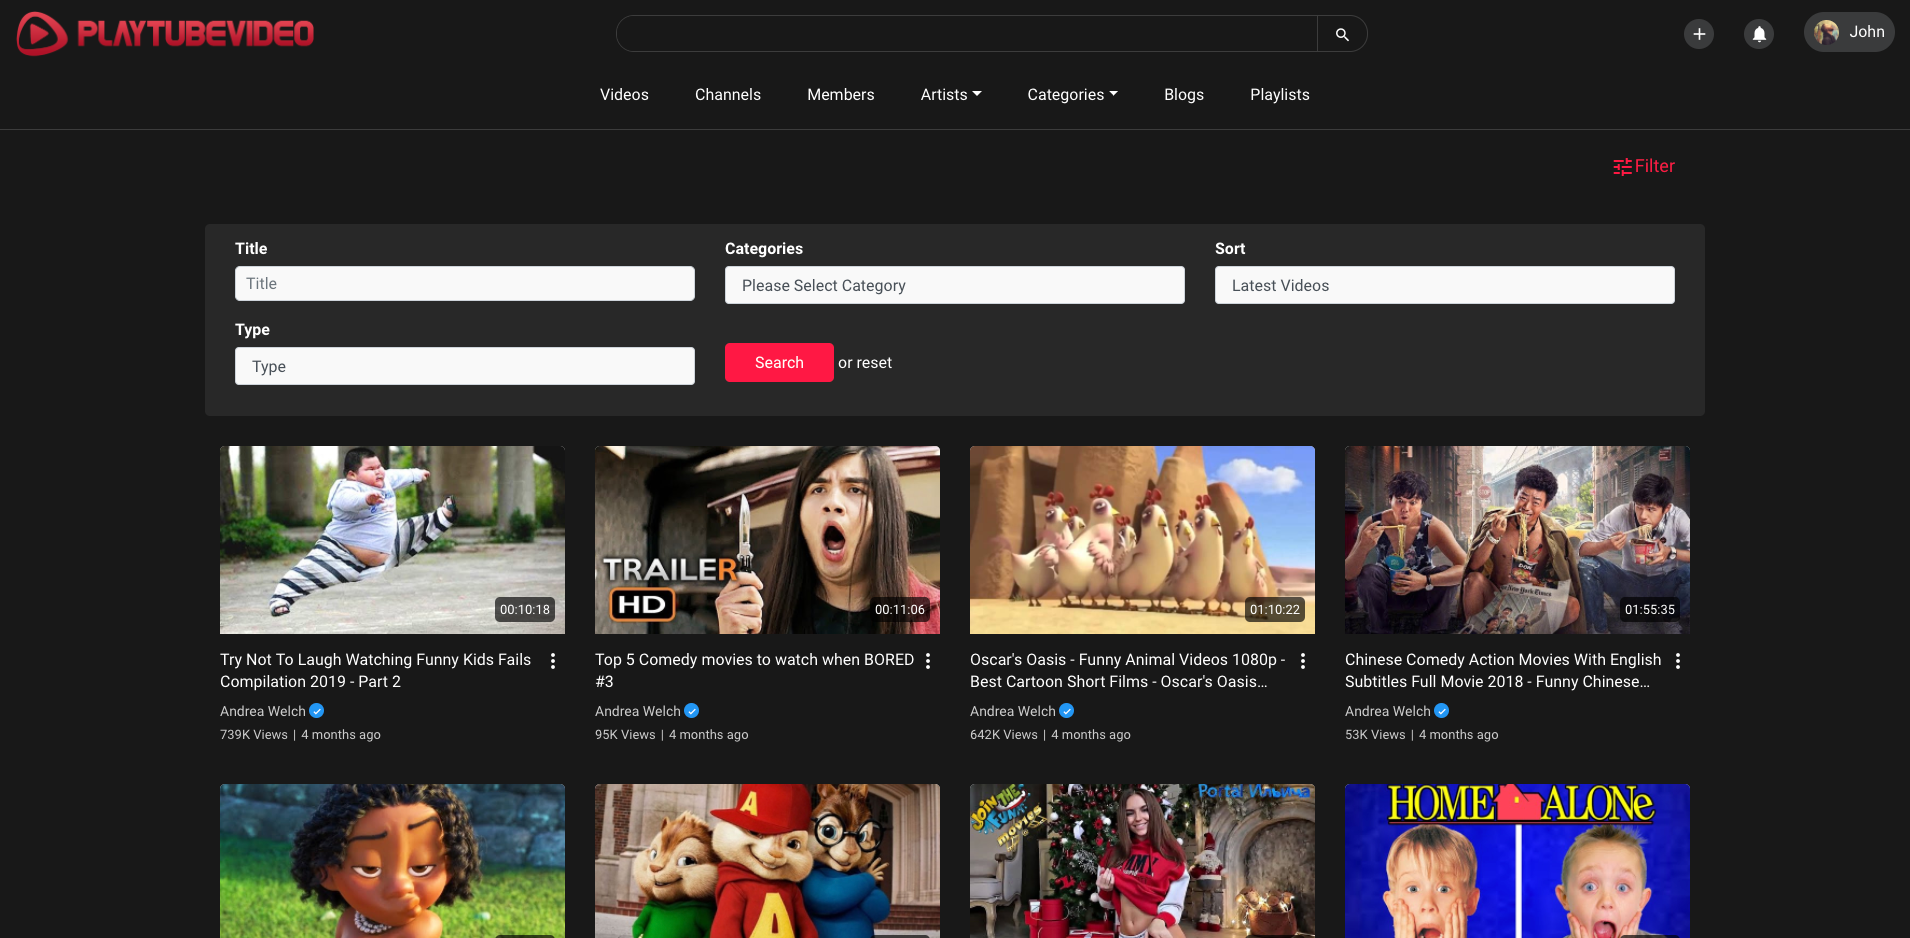Screen dimensions: 1910x938
Task: Click the 739K Views text
Action: point(254,735)
